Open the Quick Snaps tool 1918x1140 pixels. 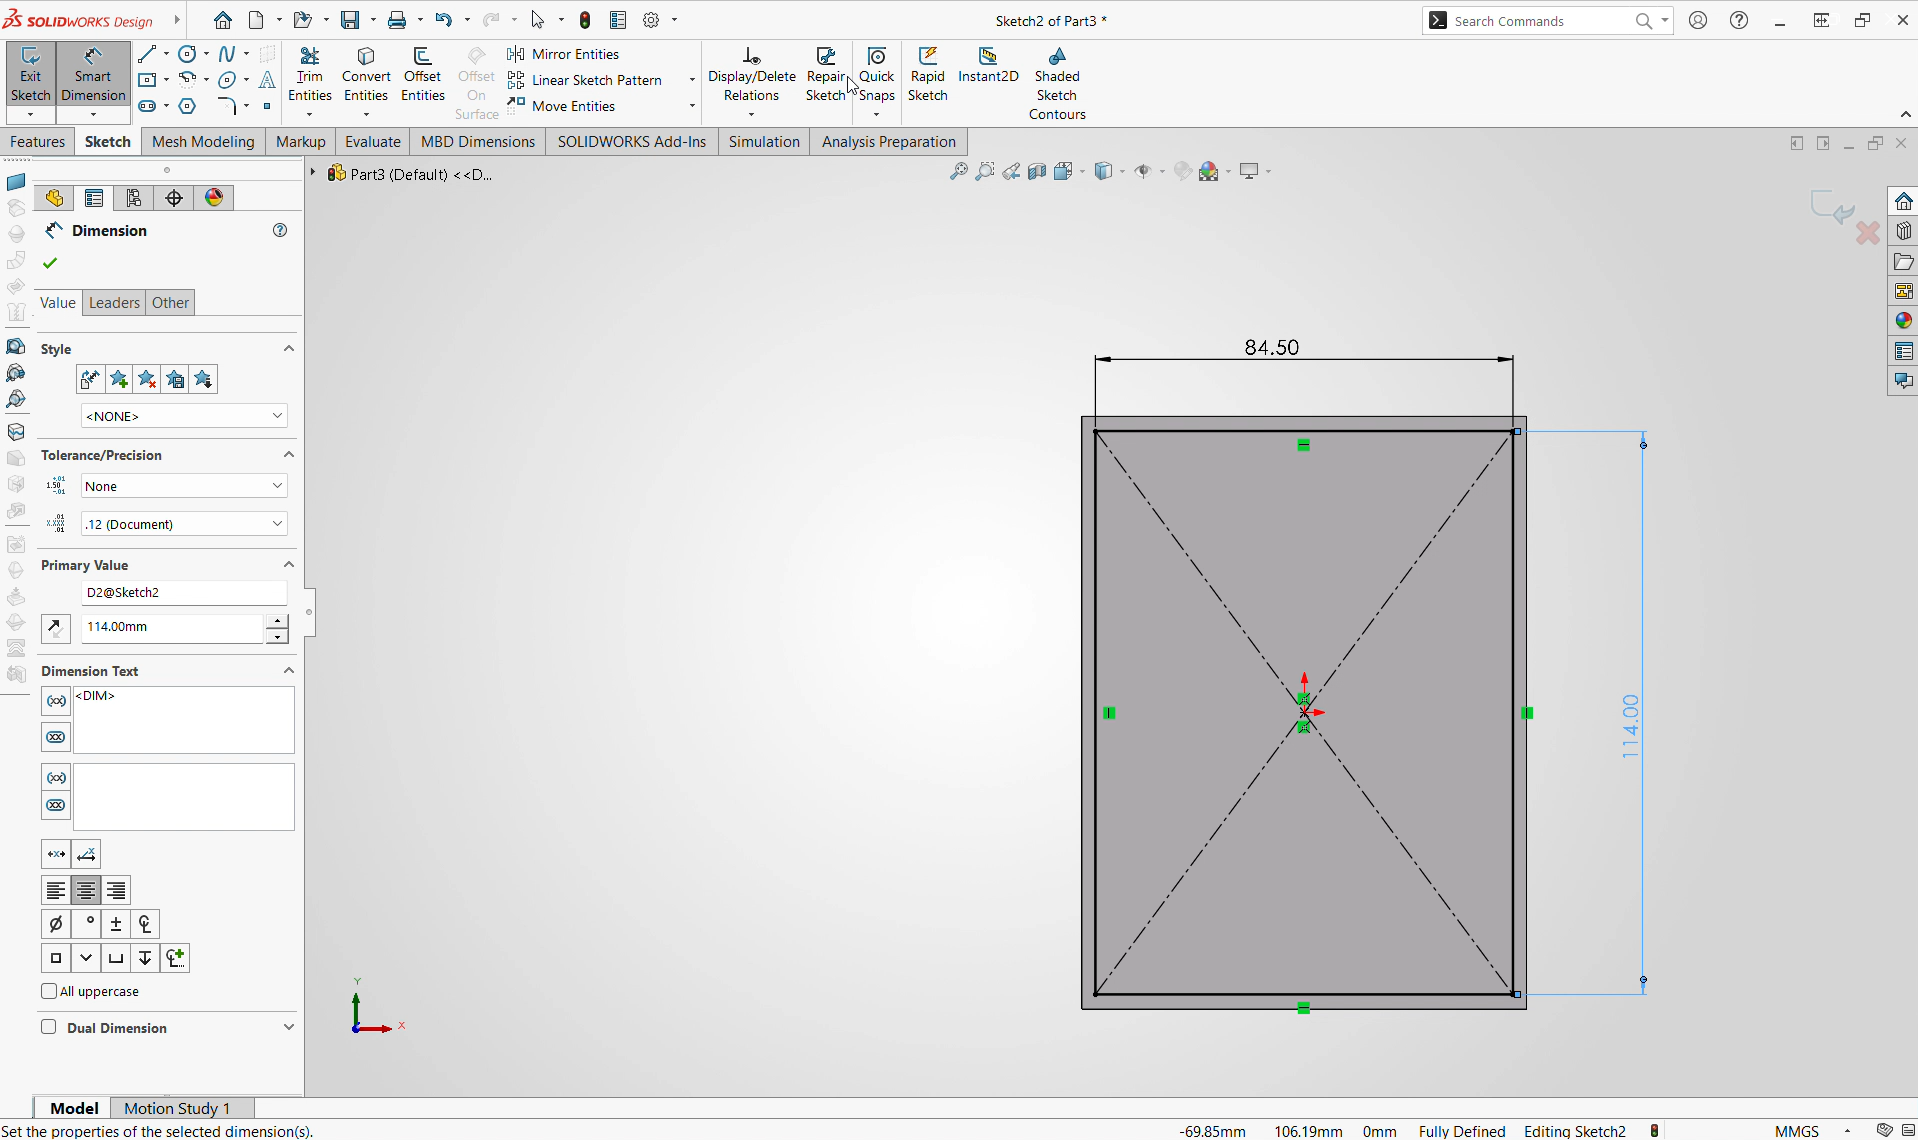click(877, 75)
